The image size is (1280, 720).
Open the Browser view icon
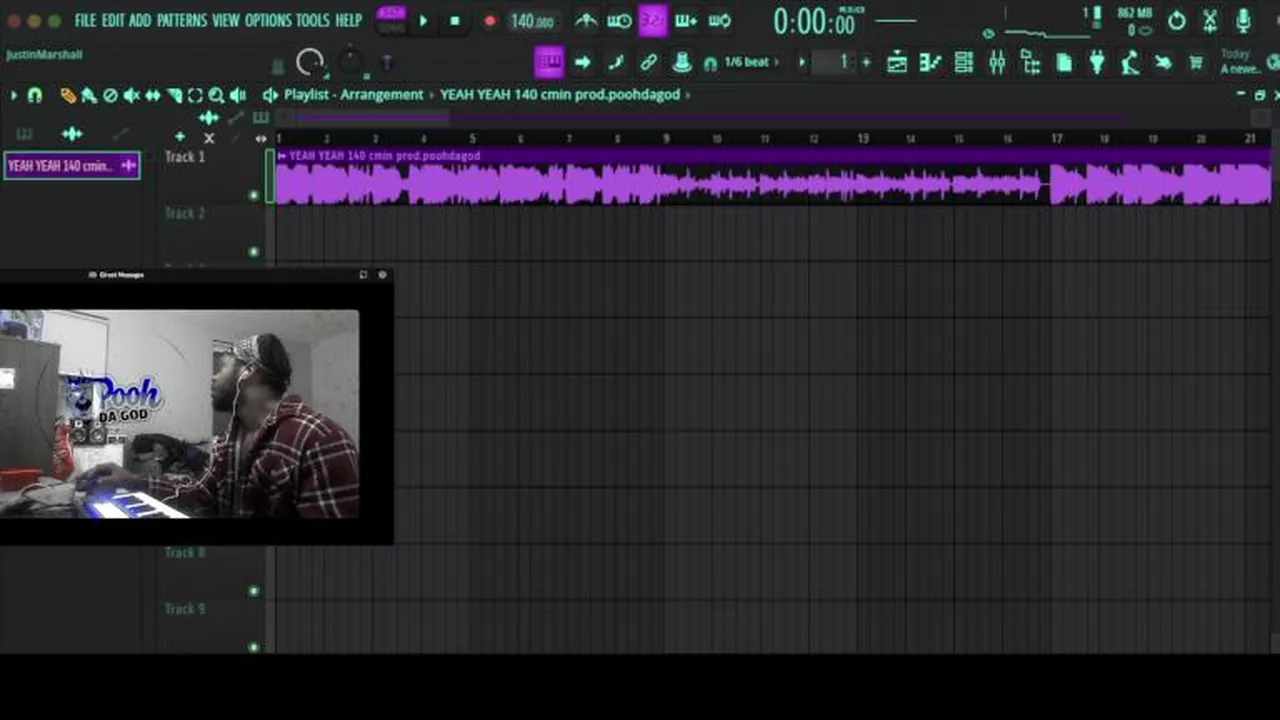1030,63
